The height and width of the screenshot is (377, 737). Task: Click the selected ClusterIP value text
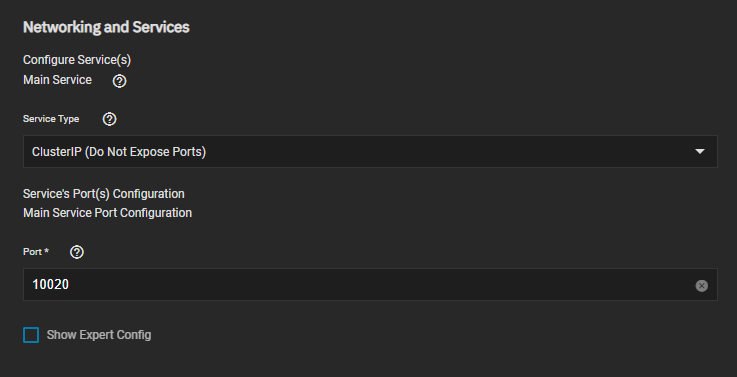(119, 152)
